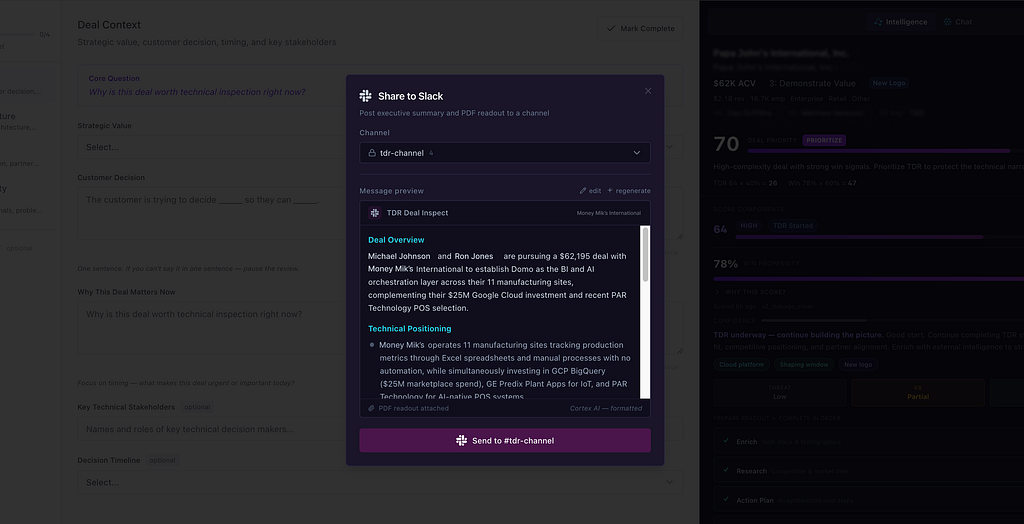
Task: Click the Confidence progress bar
Action: tap(893, 321)
